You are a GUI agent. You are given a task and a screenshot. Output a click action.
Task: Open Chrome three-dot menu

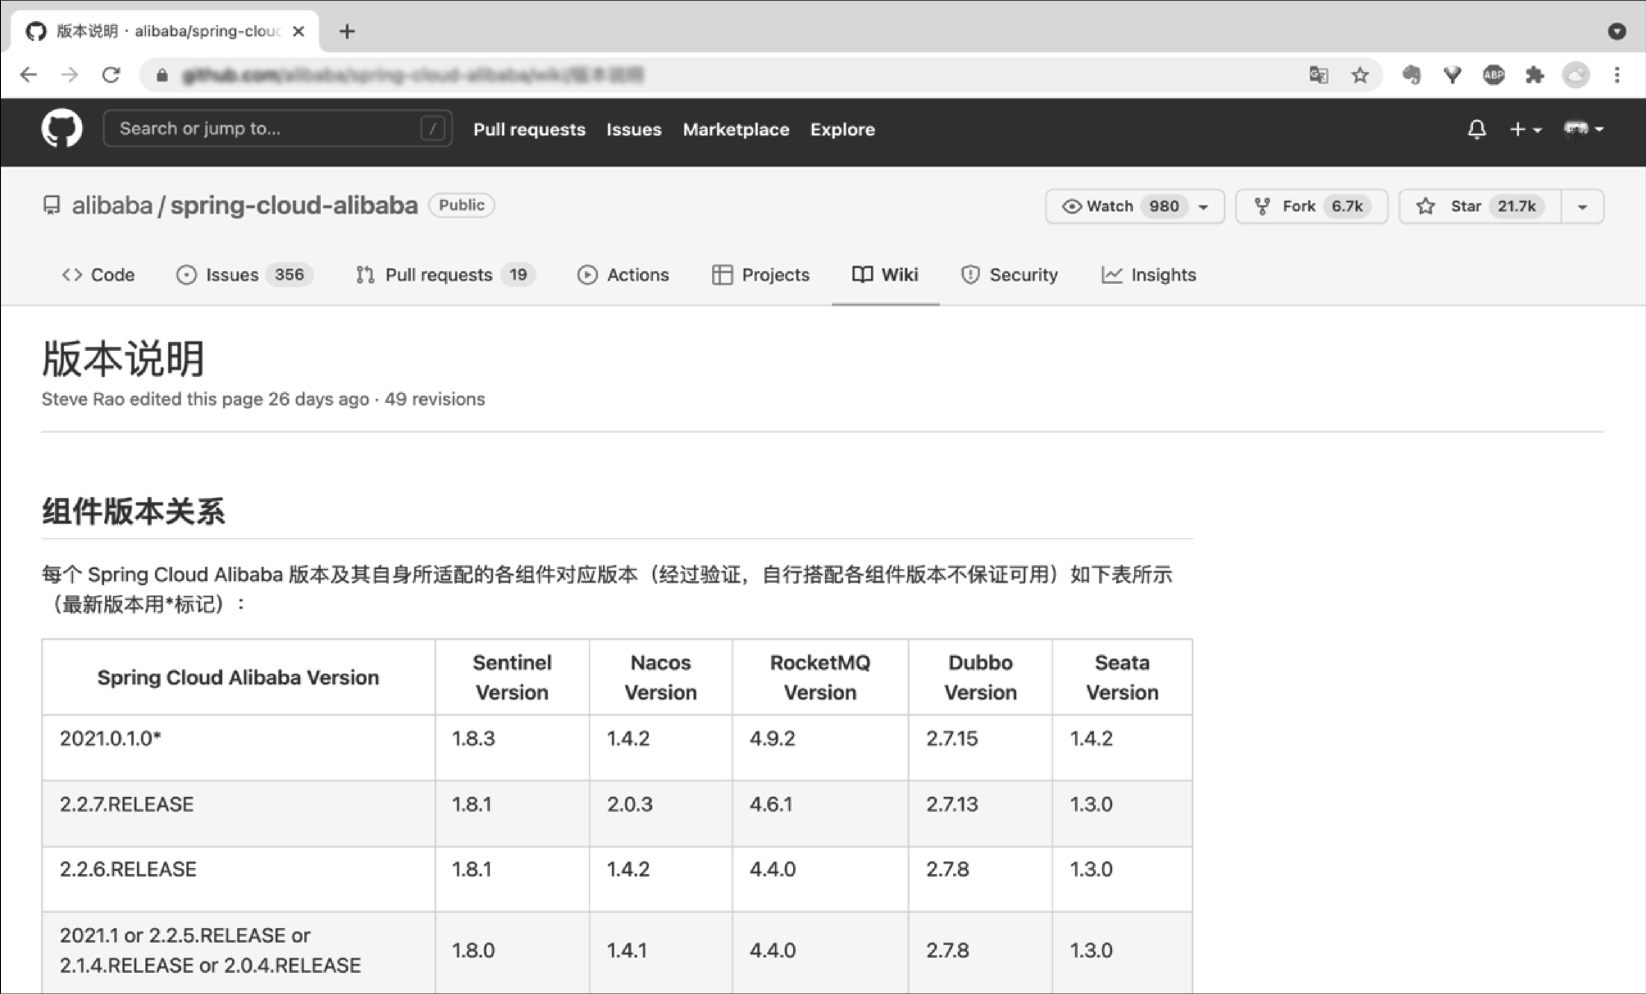(x=1617, y=75)
